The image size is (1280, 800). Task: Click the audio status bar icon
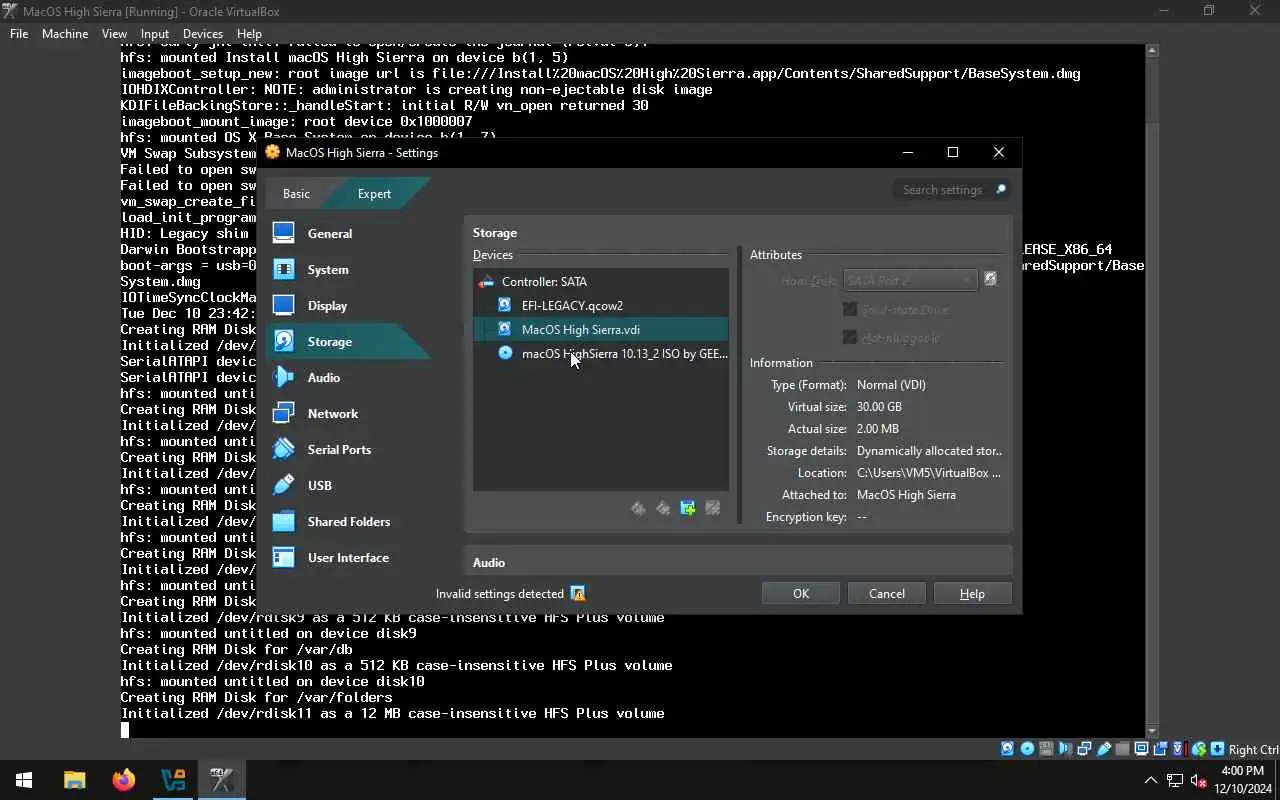[x=1065, y=749]
